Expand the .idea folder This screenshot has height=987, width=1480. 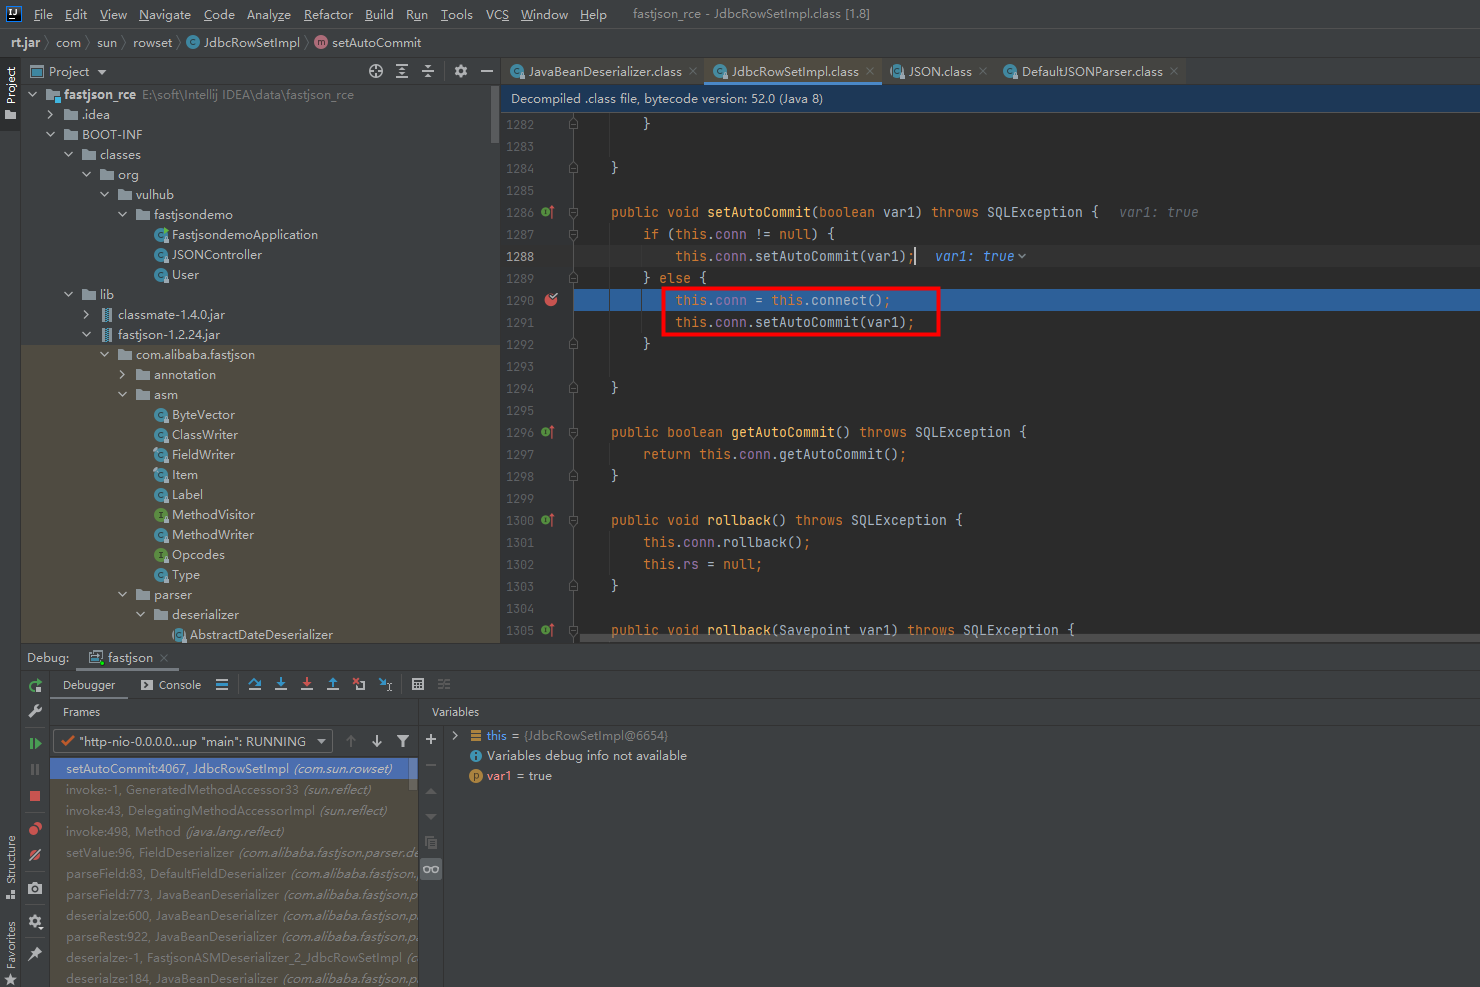(x=50, y=115)
